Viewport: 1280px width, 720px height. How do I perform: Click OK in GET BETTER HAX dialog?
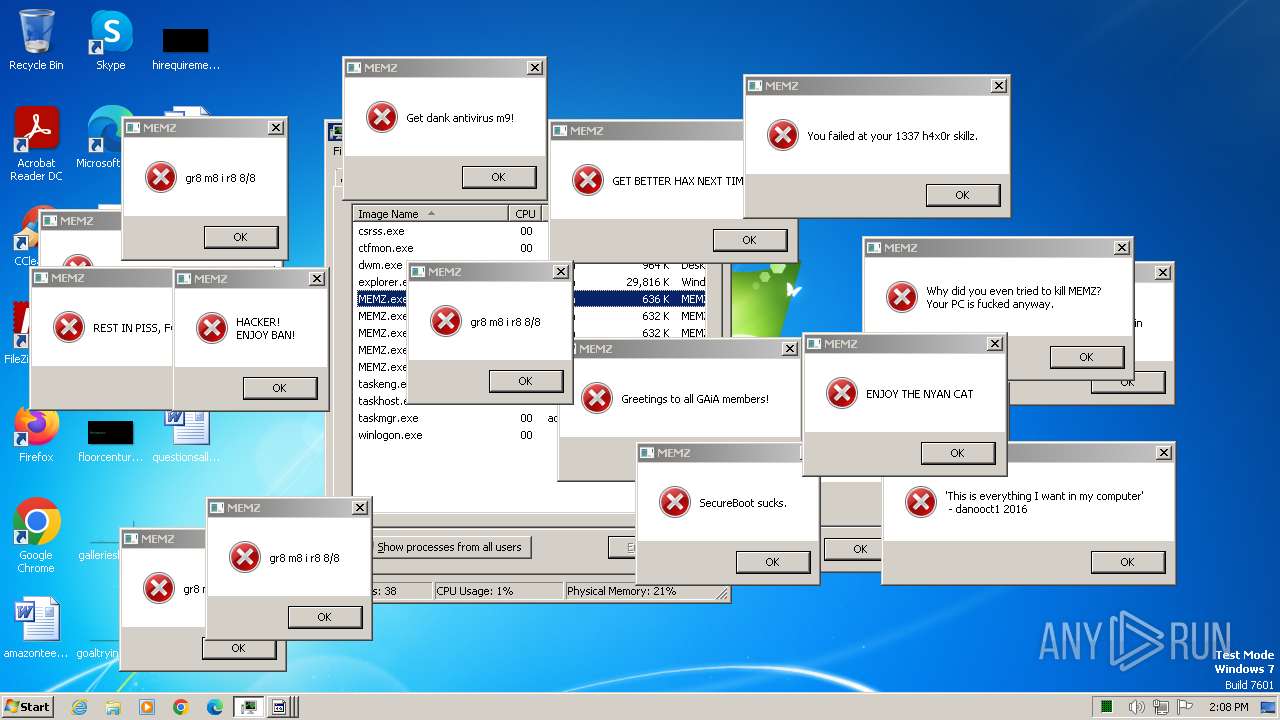750,240
